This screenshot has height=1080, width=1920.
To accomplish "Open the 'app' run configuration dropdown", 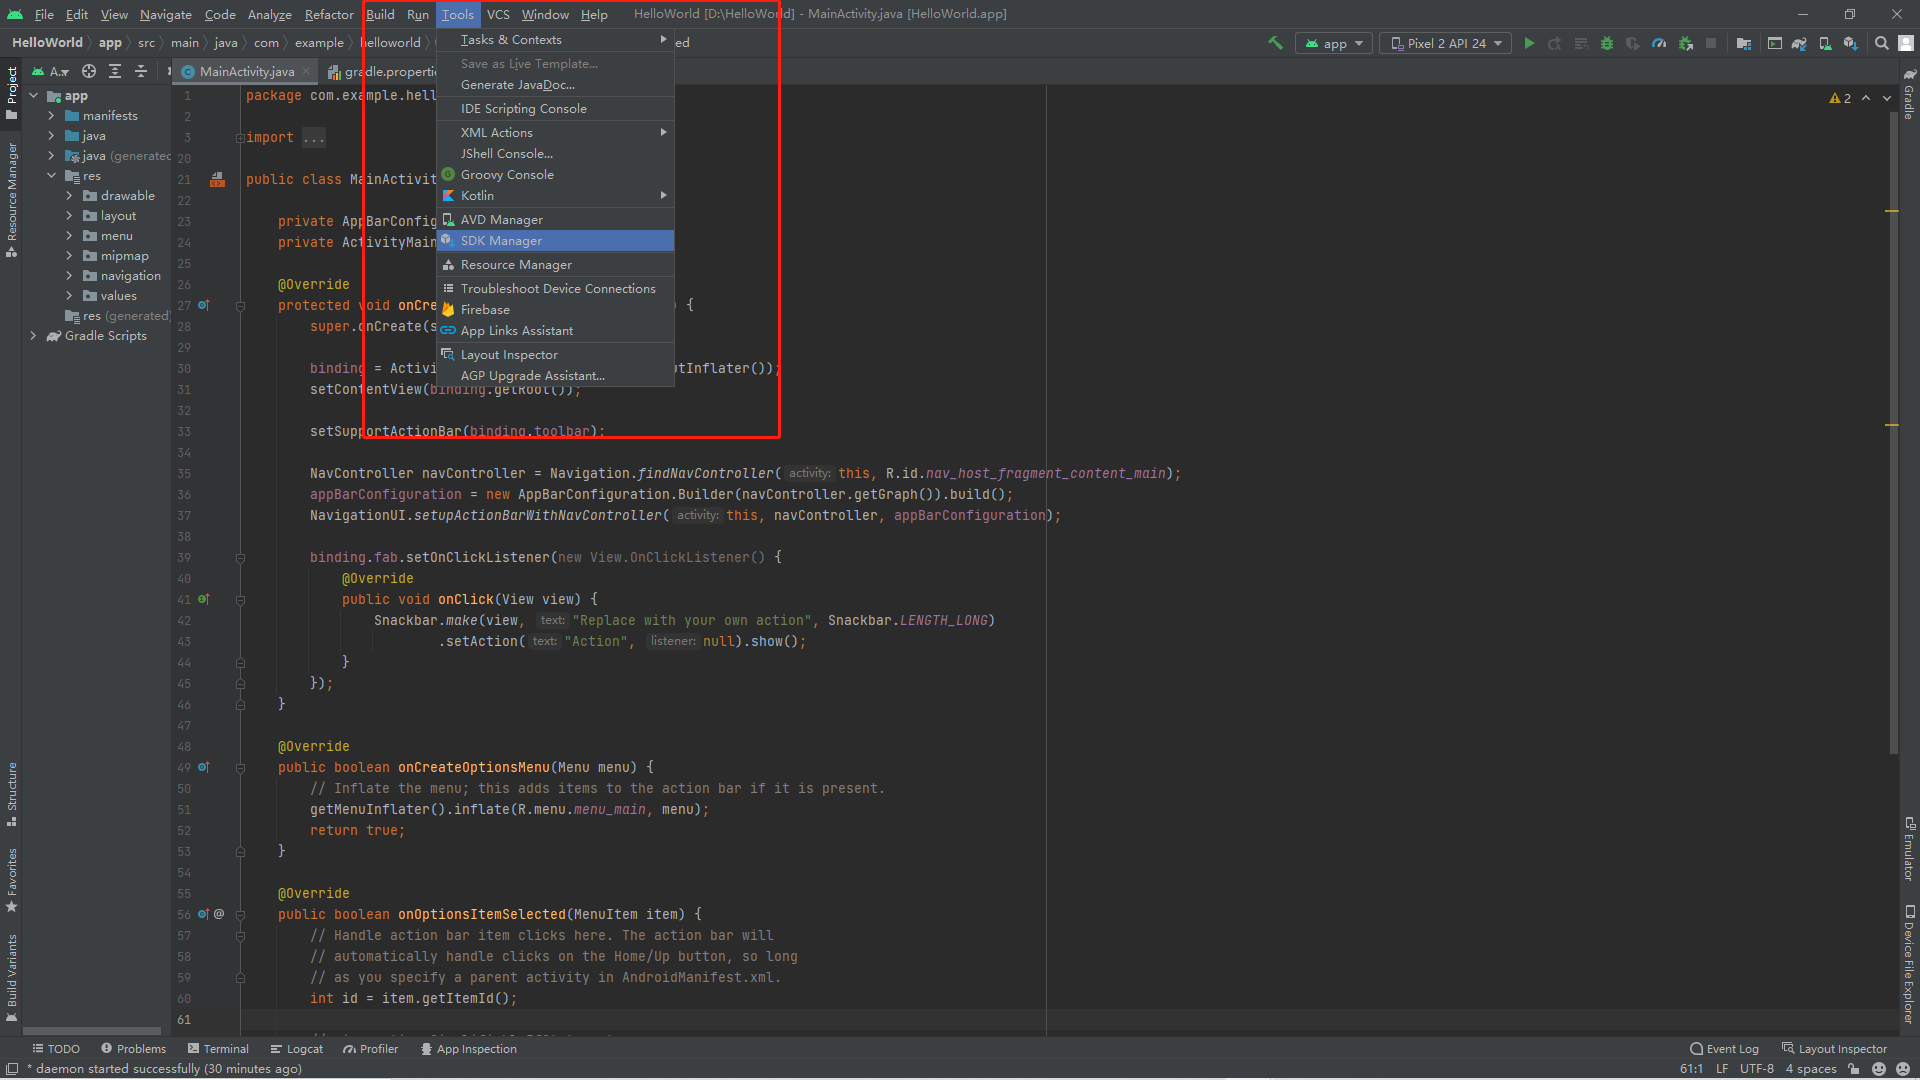I will (x=1333, y=43).
